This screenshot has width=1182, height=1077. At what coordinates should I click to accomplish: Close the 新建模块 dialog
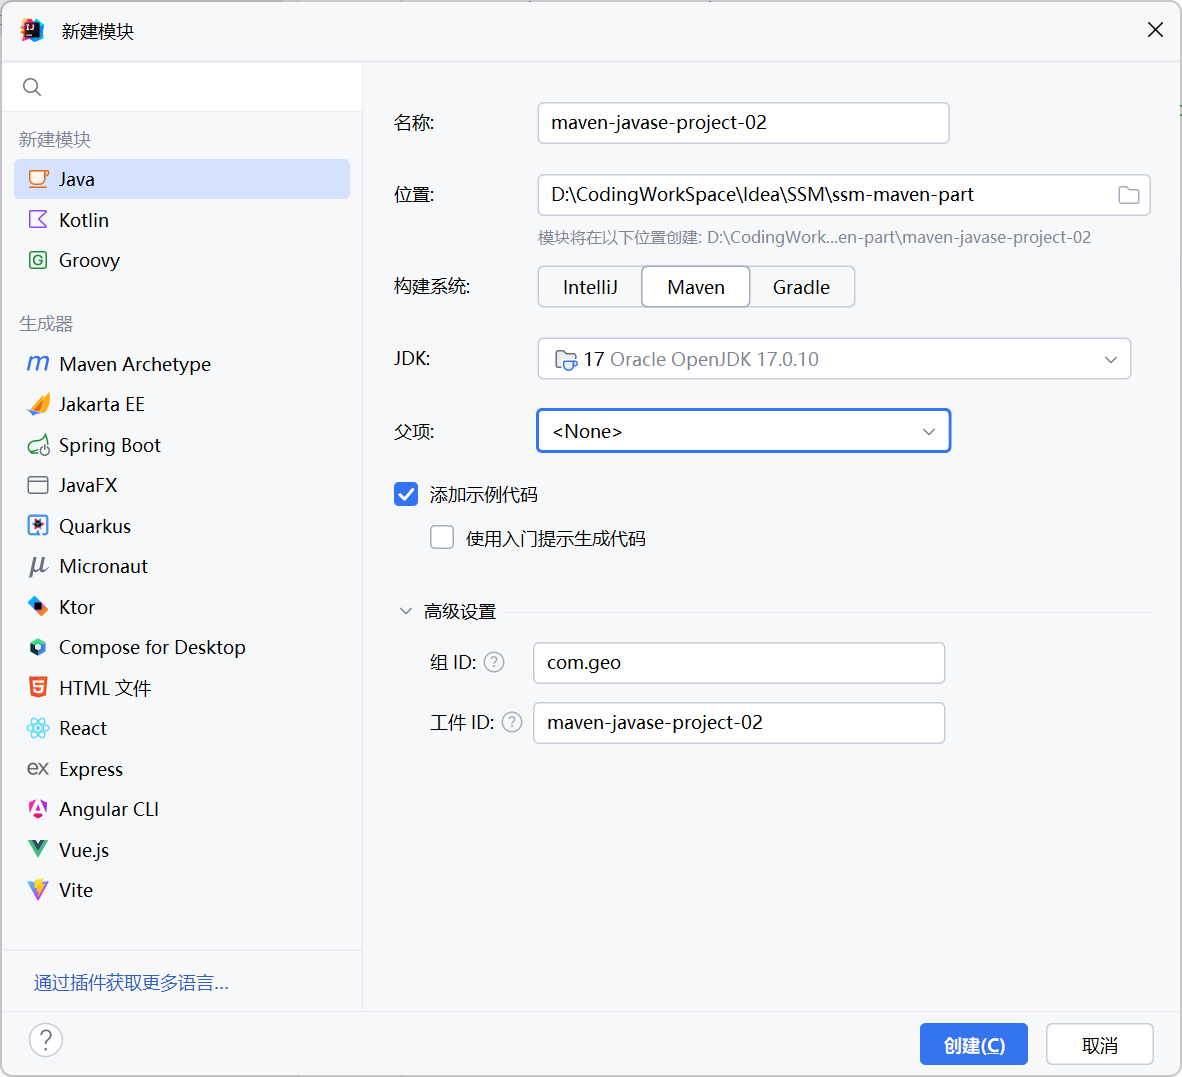tap(1155, 30)
